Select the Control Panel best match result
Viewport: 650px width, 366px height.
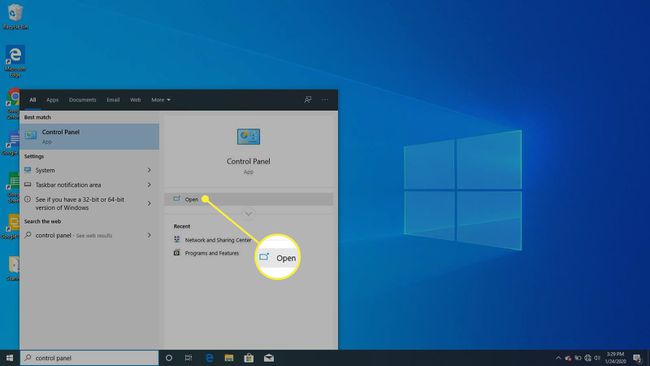[x=90, y=136]
